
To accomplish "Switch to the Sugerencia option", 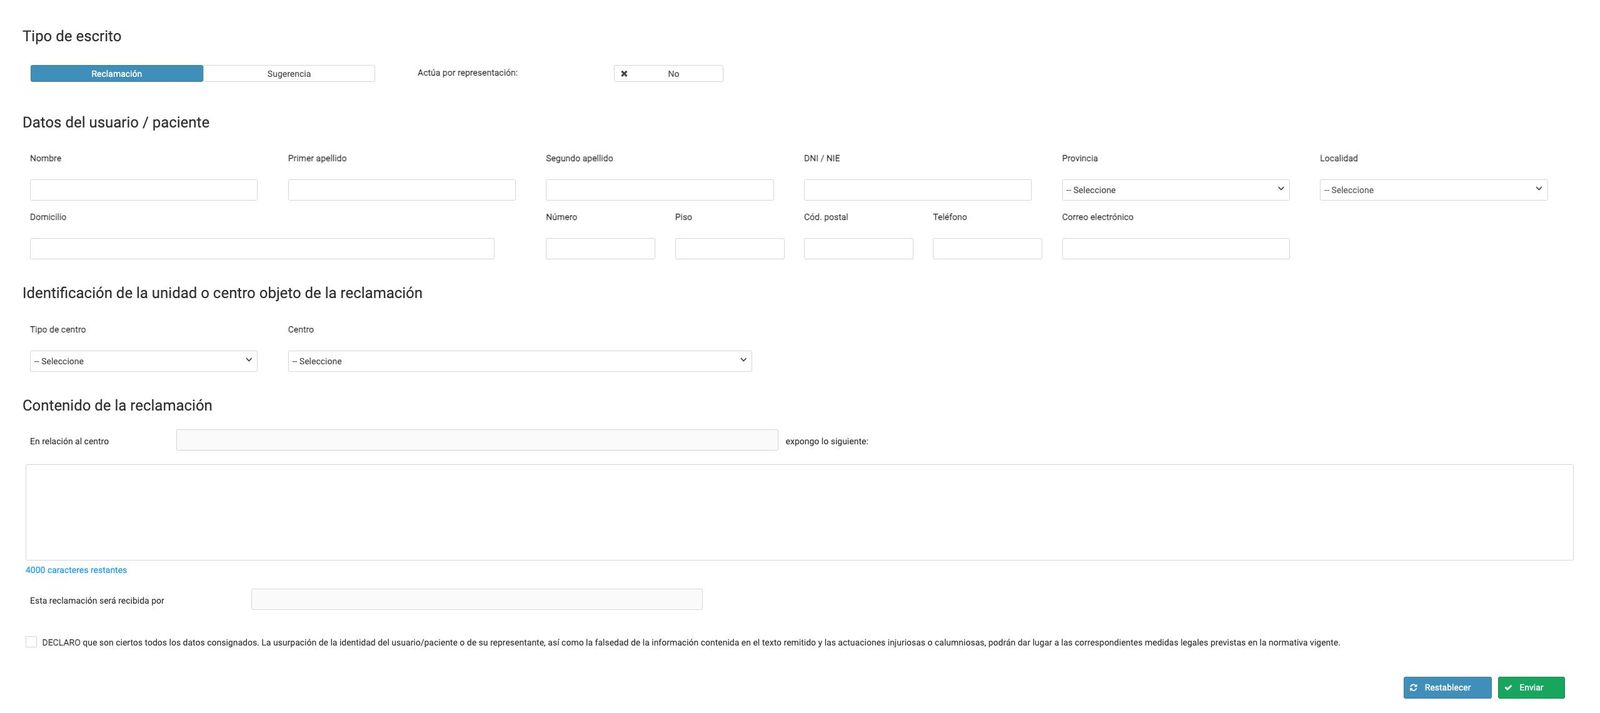I will pyautogui.click(x=289, y=74).
